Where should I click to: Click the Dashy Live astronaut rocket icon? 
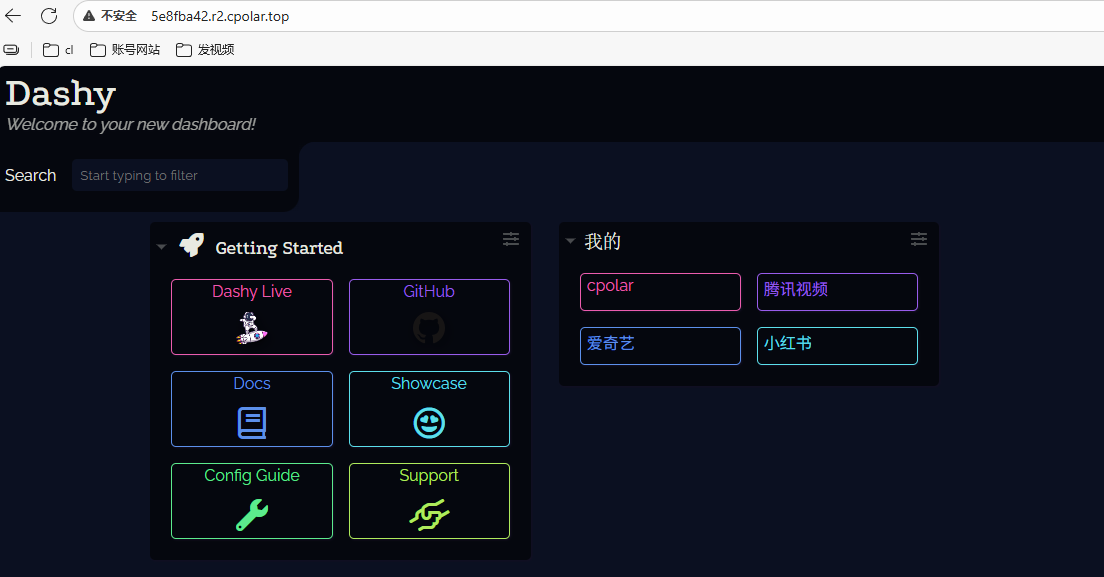coord(252,328)
